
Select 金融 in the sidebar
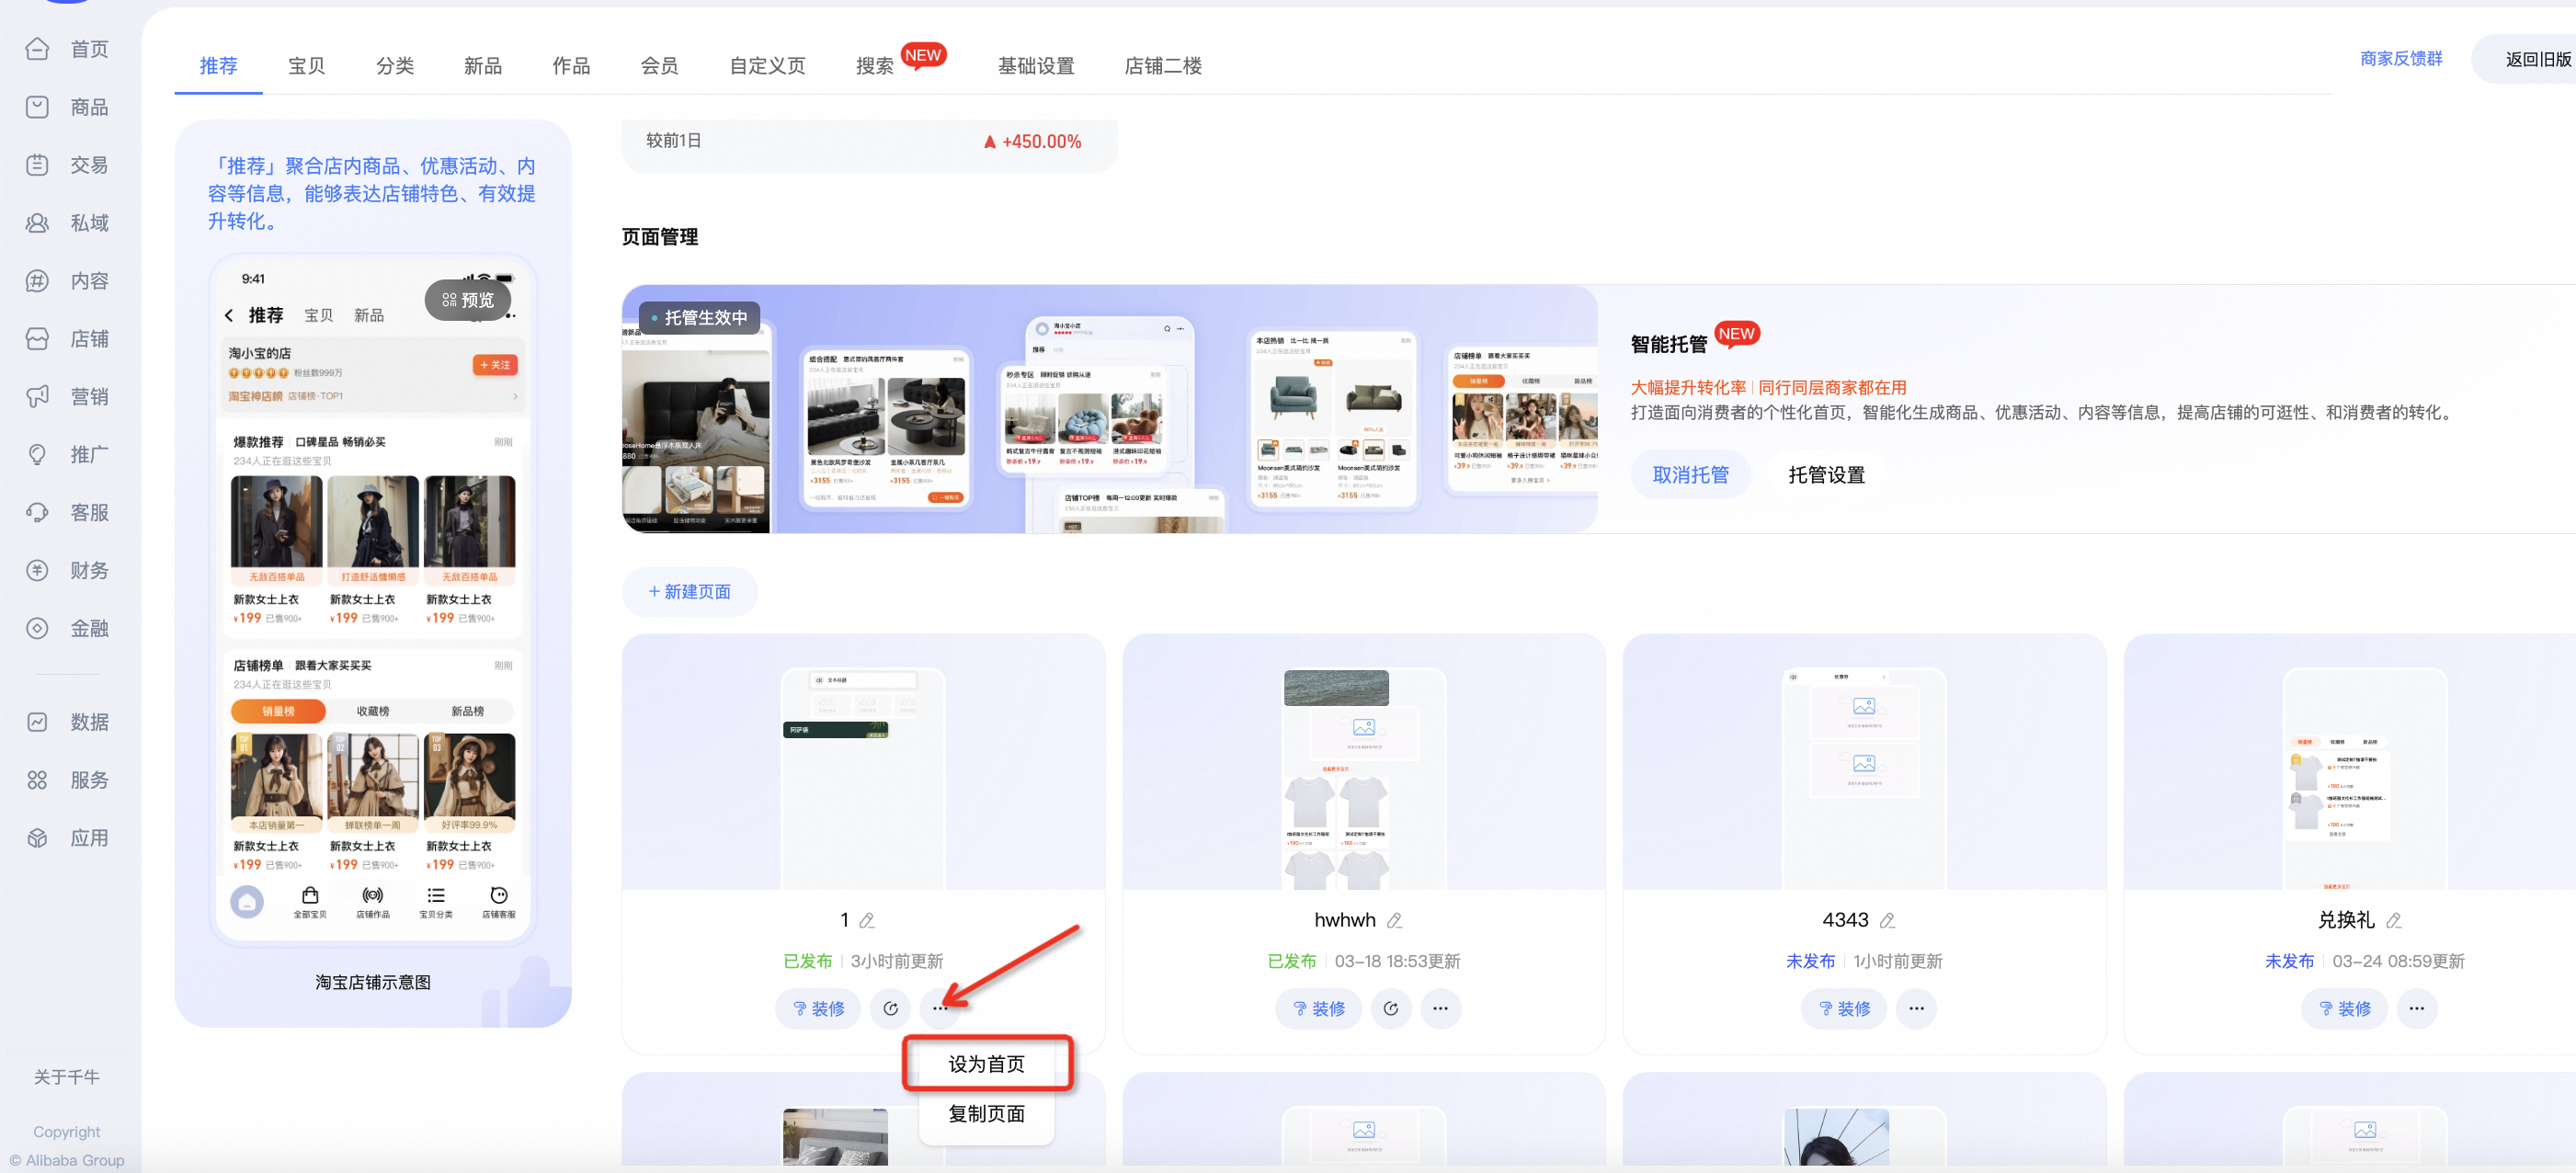[x=67, y=629]
